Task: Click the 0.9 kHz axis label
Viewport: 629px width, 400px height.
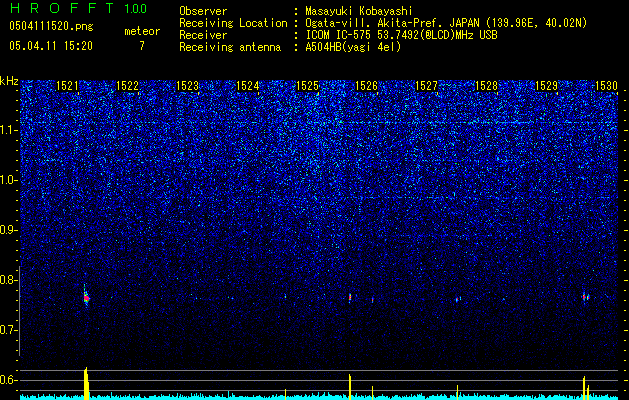Action: coord(9,230)
